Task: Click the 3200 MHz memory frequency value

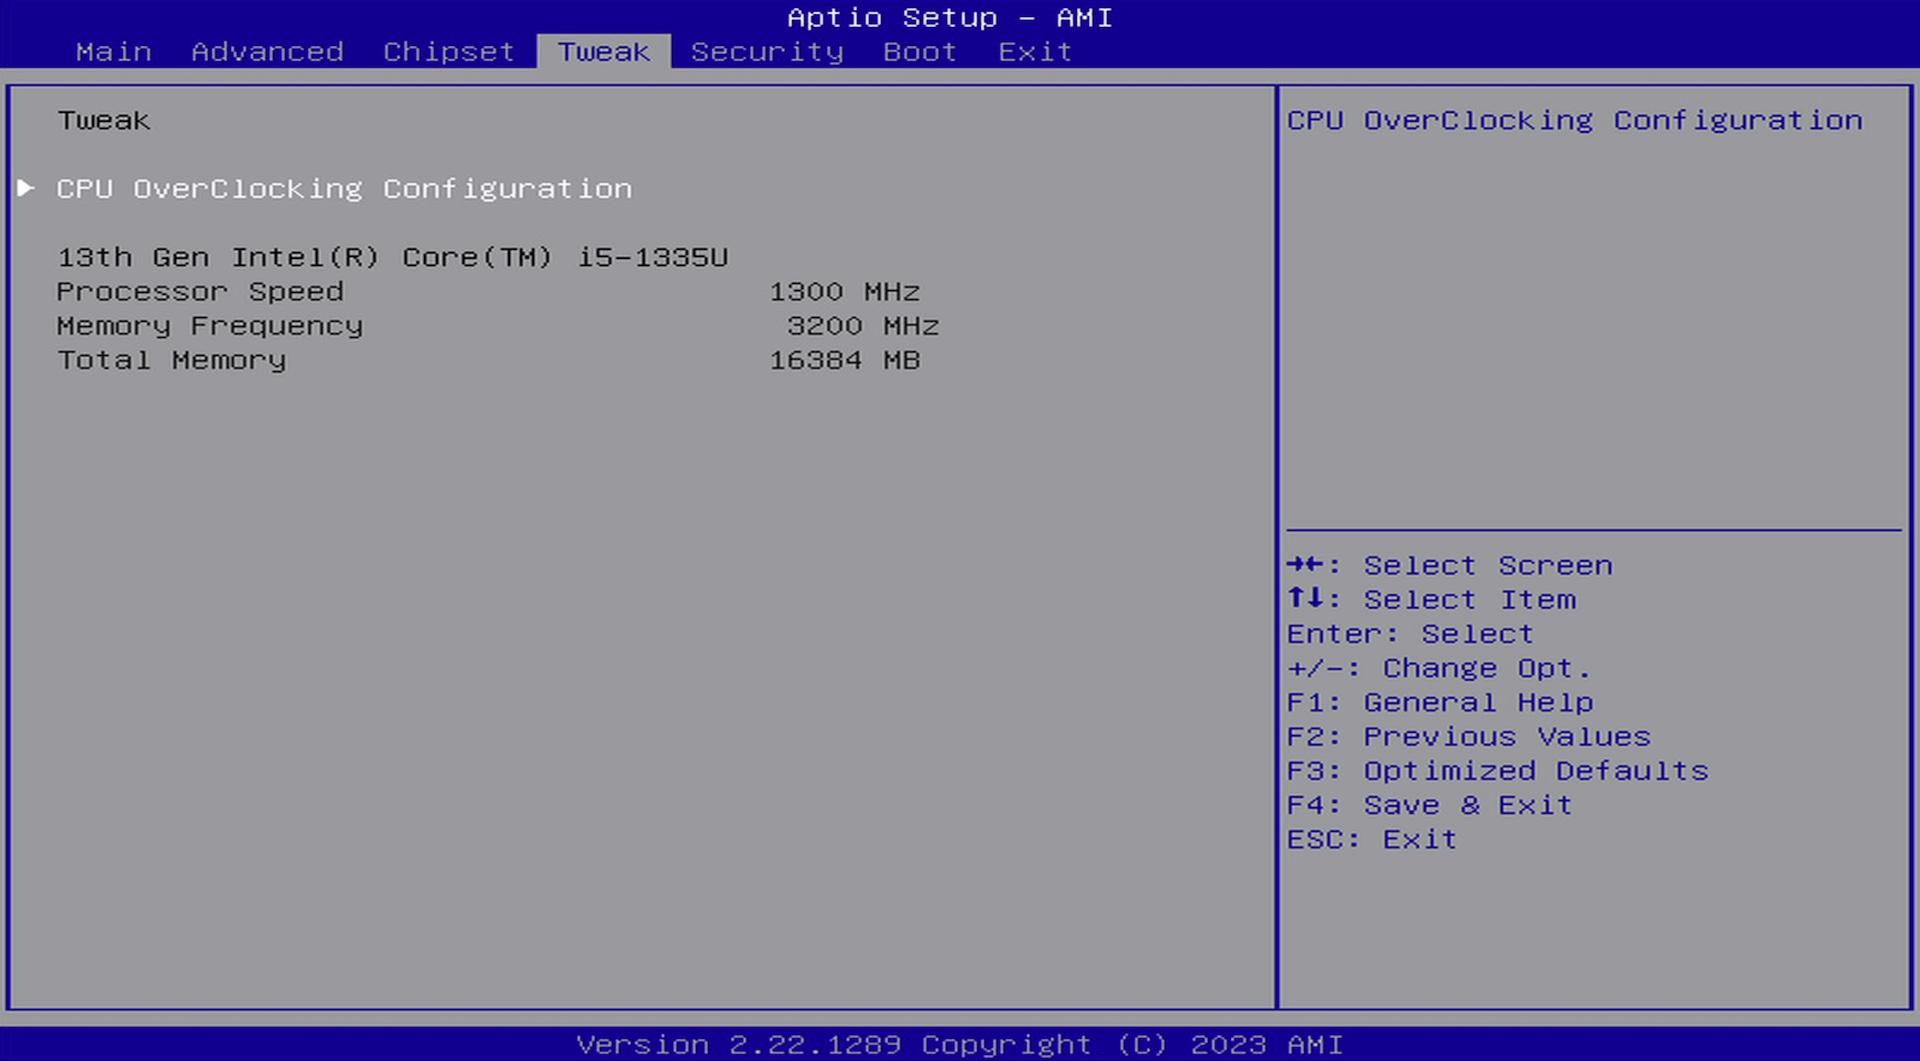Action: [x=863, y=326]
